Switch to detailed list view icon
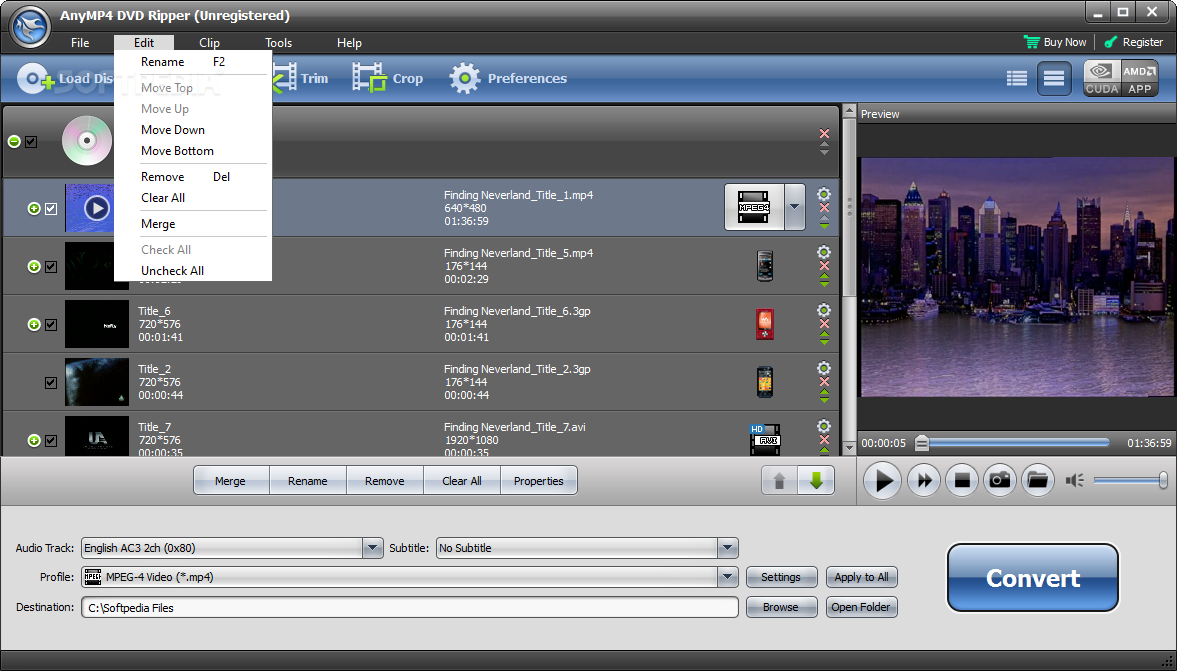 pos(1016,78)
